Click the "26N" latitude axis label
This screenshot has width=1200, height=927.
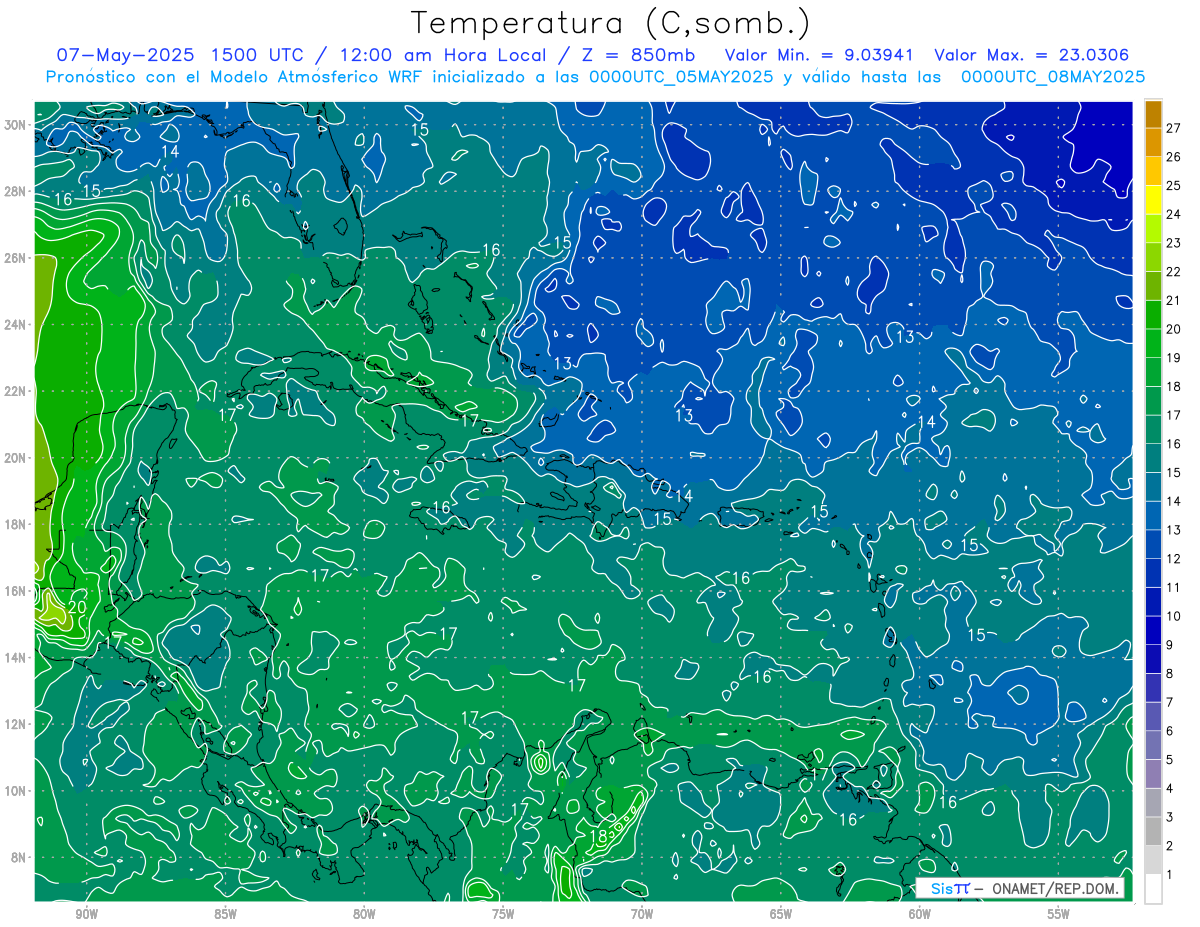[x=17, y=258]
